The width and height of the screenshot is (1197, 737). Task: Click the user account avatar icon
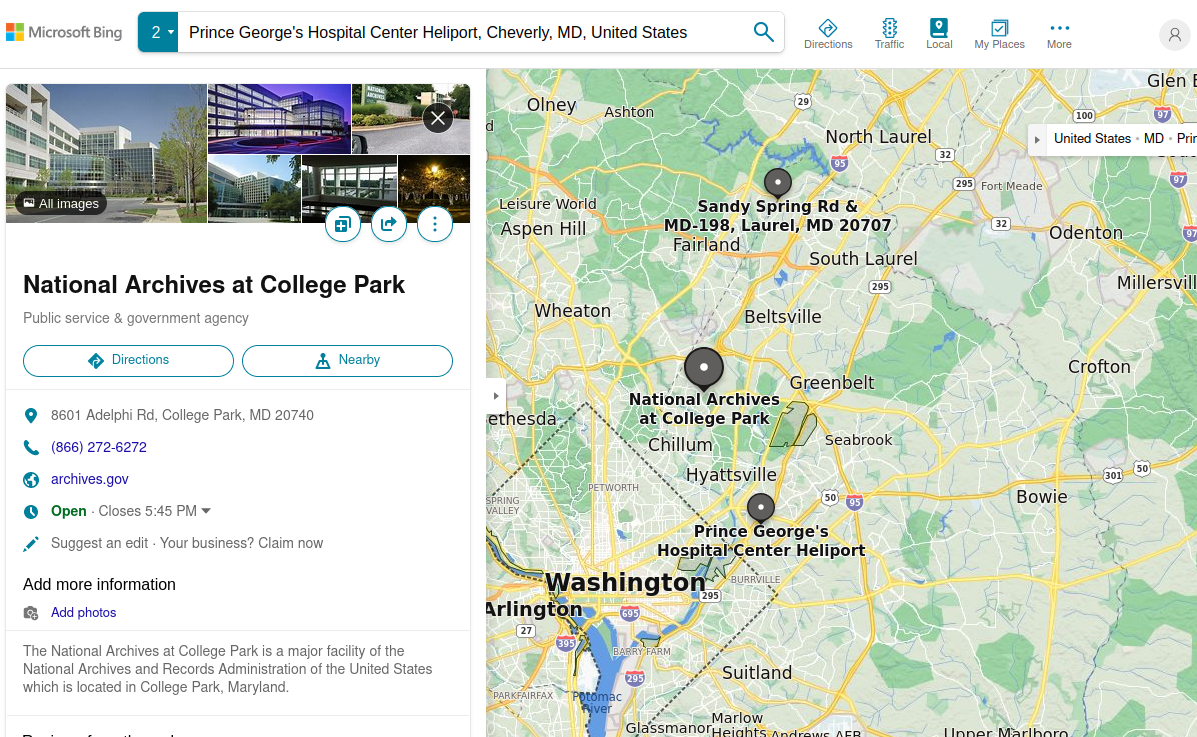point(1174,34)
